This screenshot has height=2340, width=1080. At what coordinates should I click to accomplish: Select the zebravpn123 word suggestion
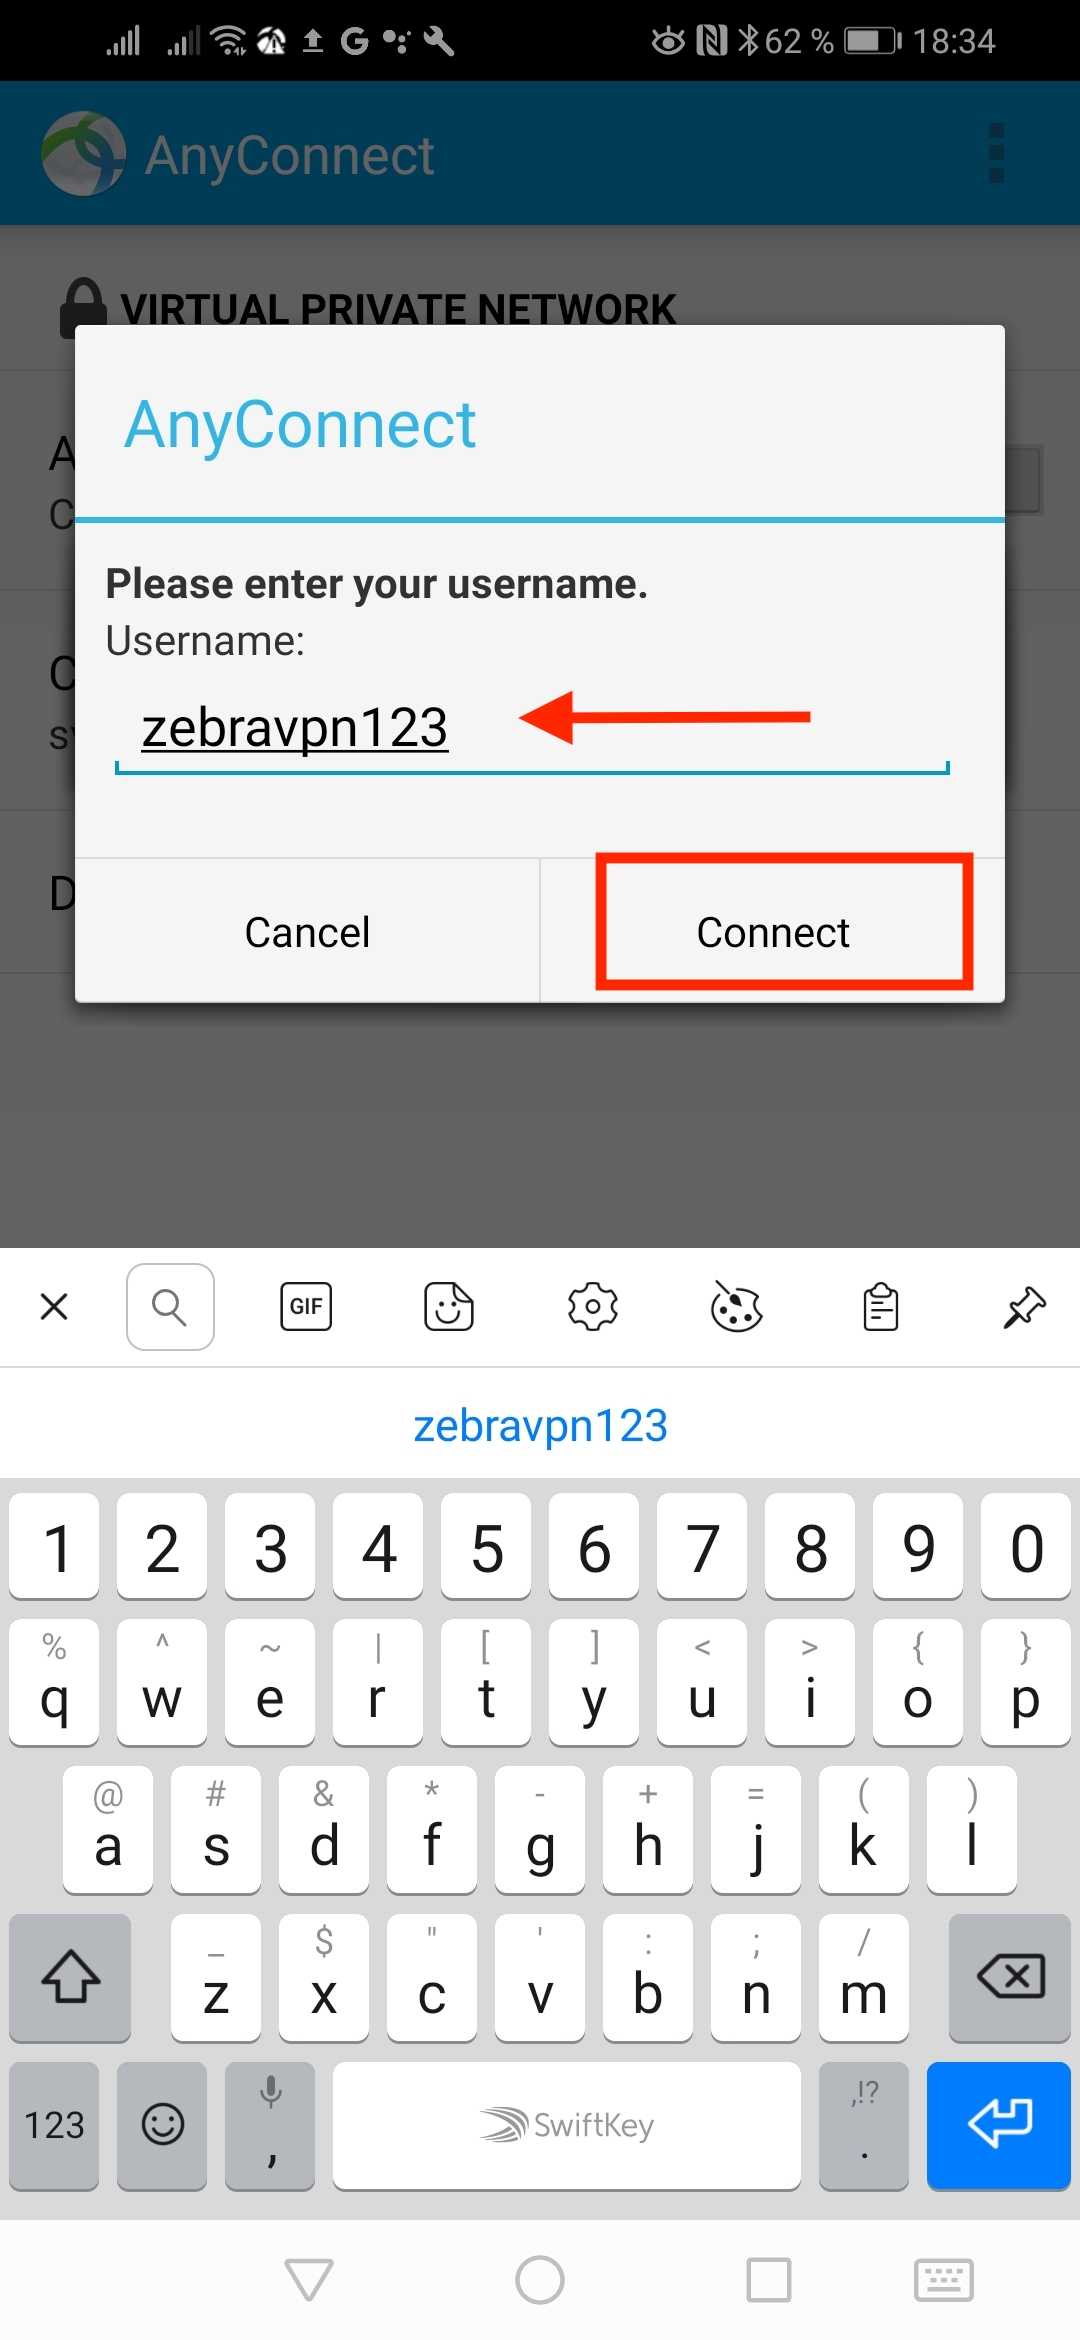coord(540,1425)
